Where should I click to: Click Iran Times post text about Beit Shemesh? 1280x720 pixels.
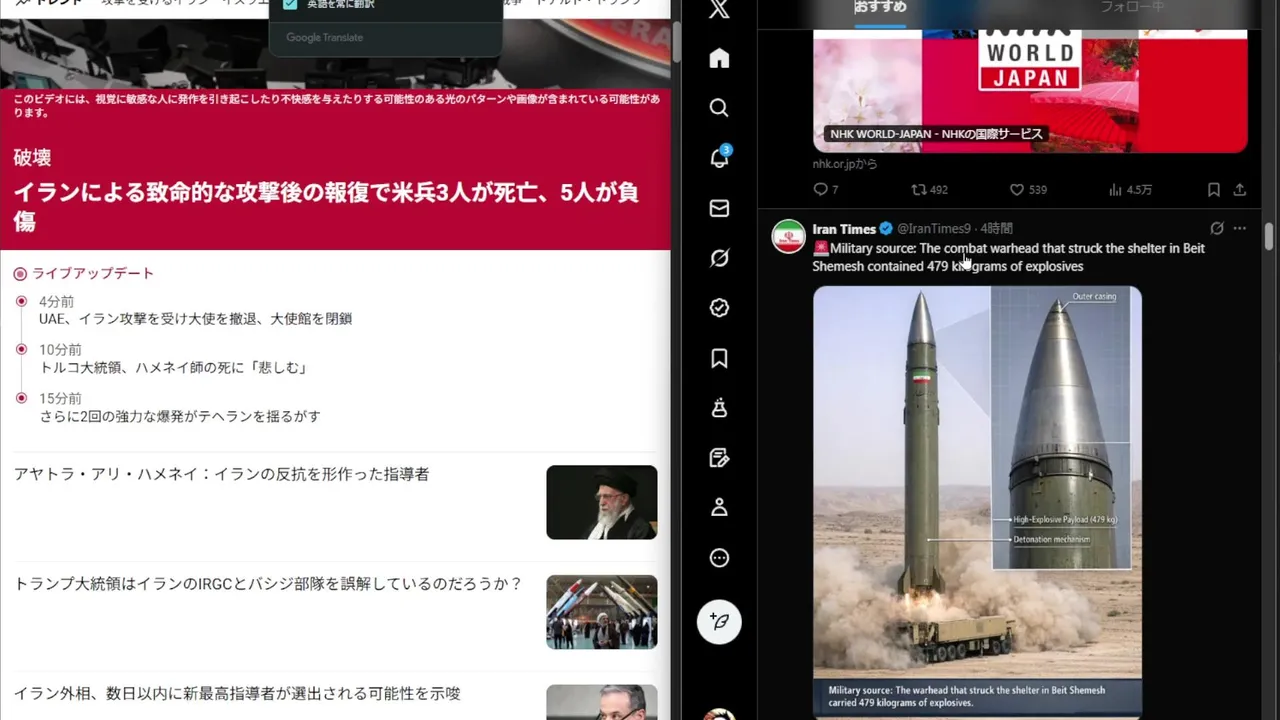pyautogui.click(x=1008, y=257)
